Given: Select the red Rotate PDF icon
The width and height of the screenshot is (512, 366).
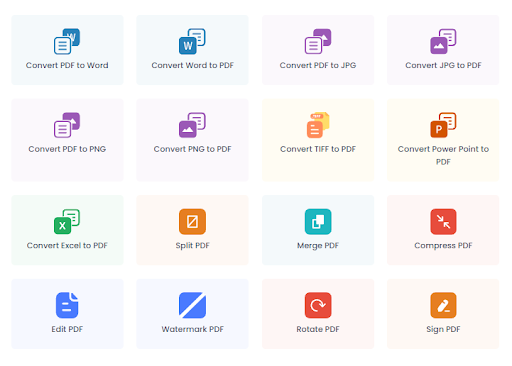Looking at the screenshot, I should 318,305.
